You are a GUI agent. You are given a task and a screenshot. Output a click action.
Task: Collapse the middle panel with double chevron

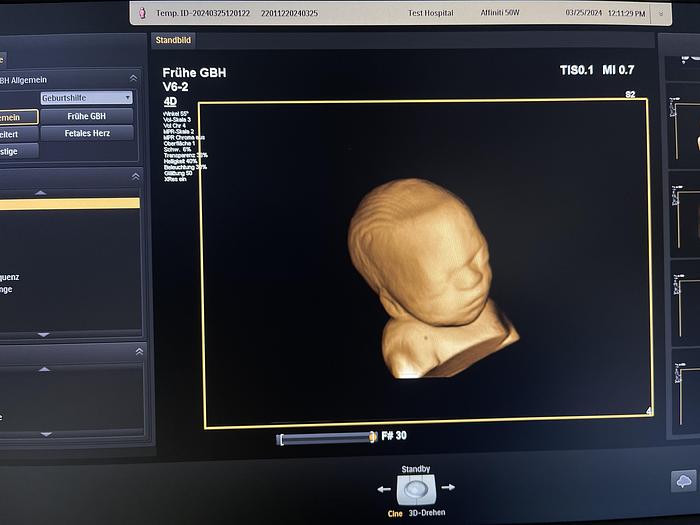(x=136, y=177)
